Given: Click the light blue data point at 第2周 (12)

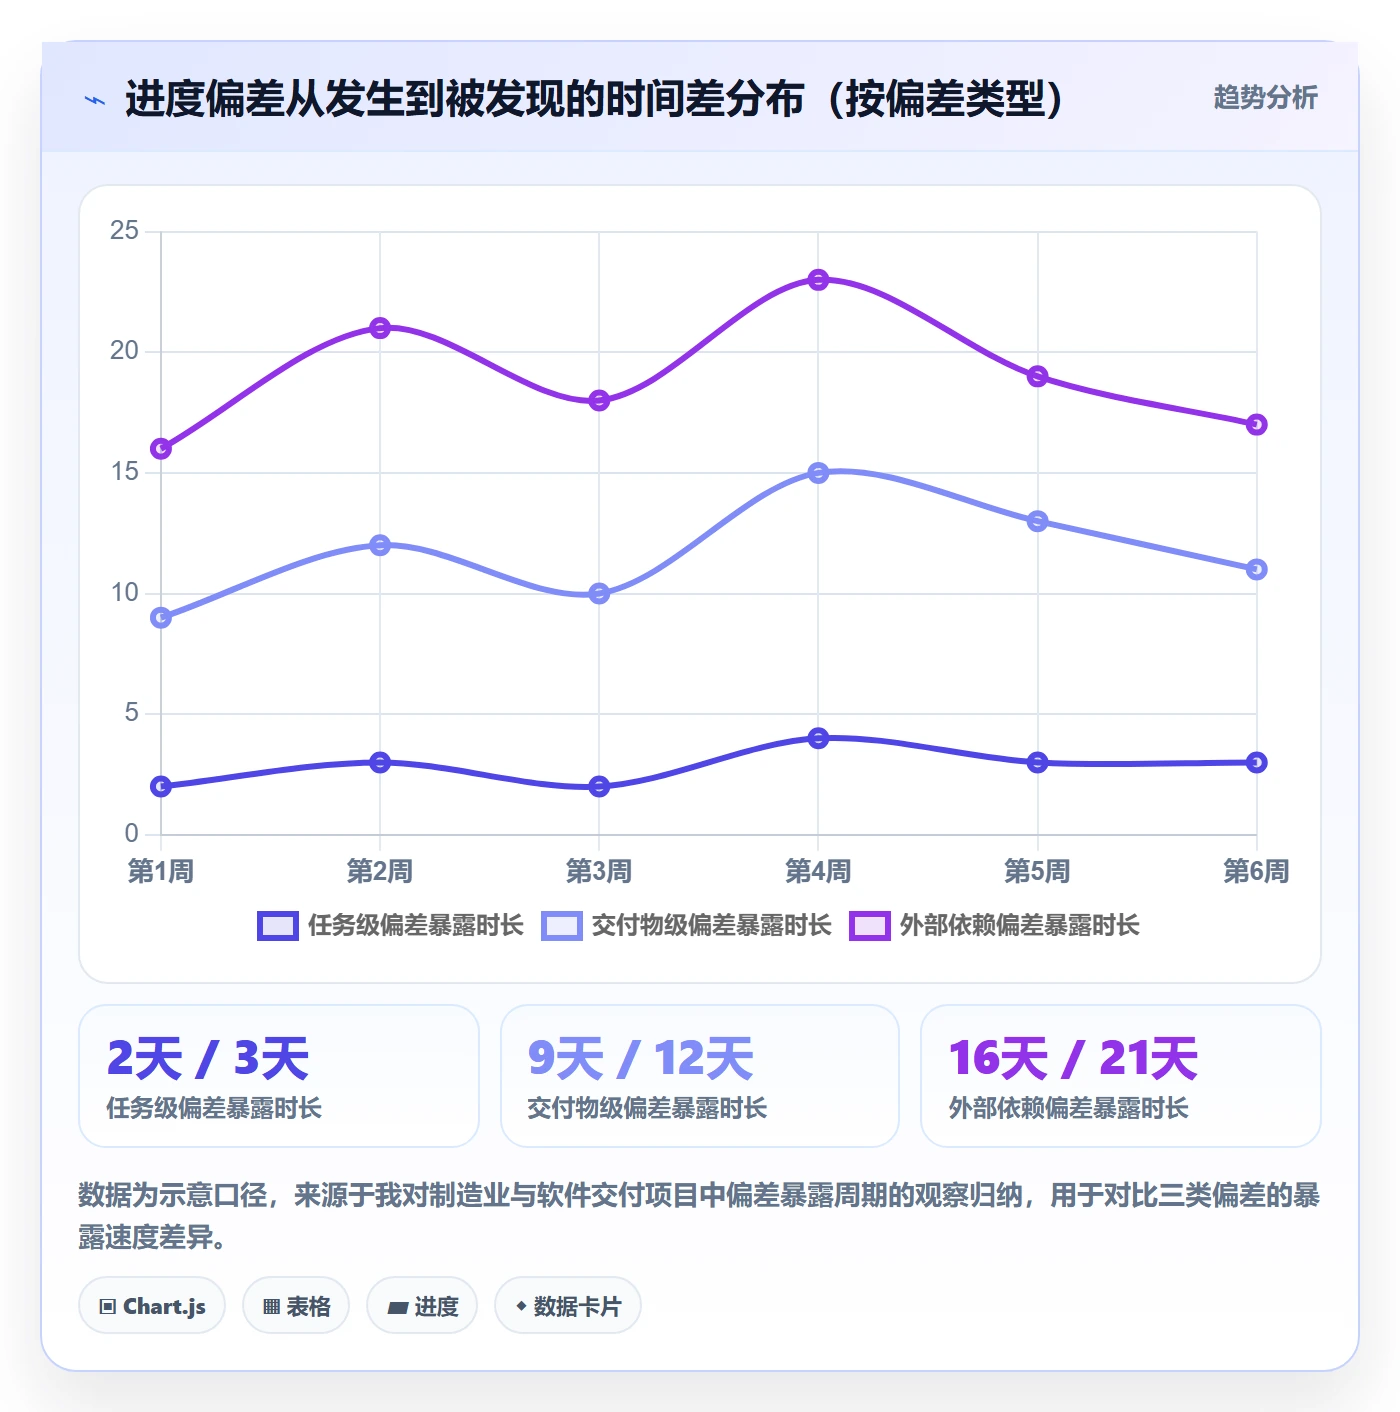Looking at the screenshot, I should coord(380,545).
